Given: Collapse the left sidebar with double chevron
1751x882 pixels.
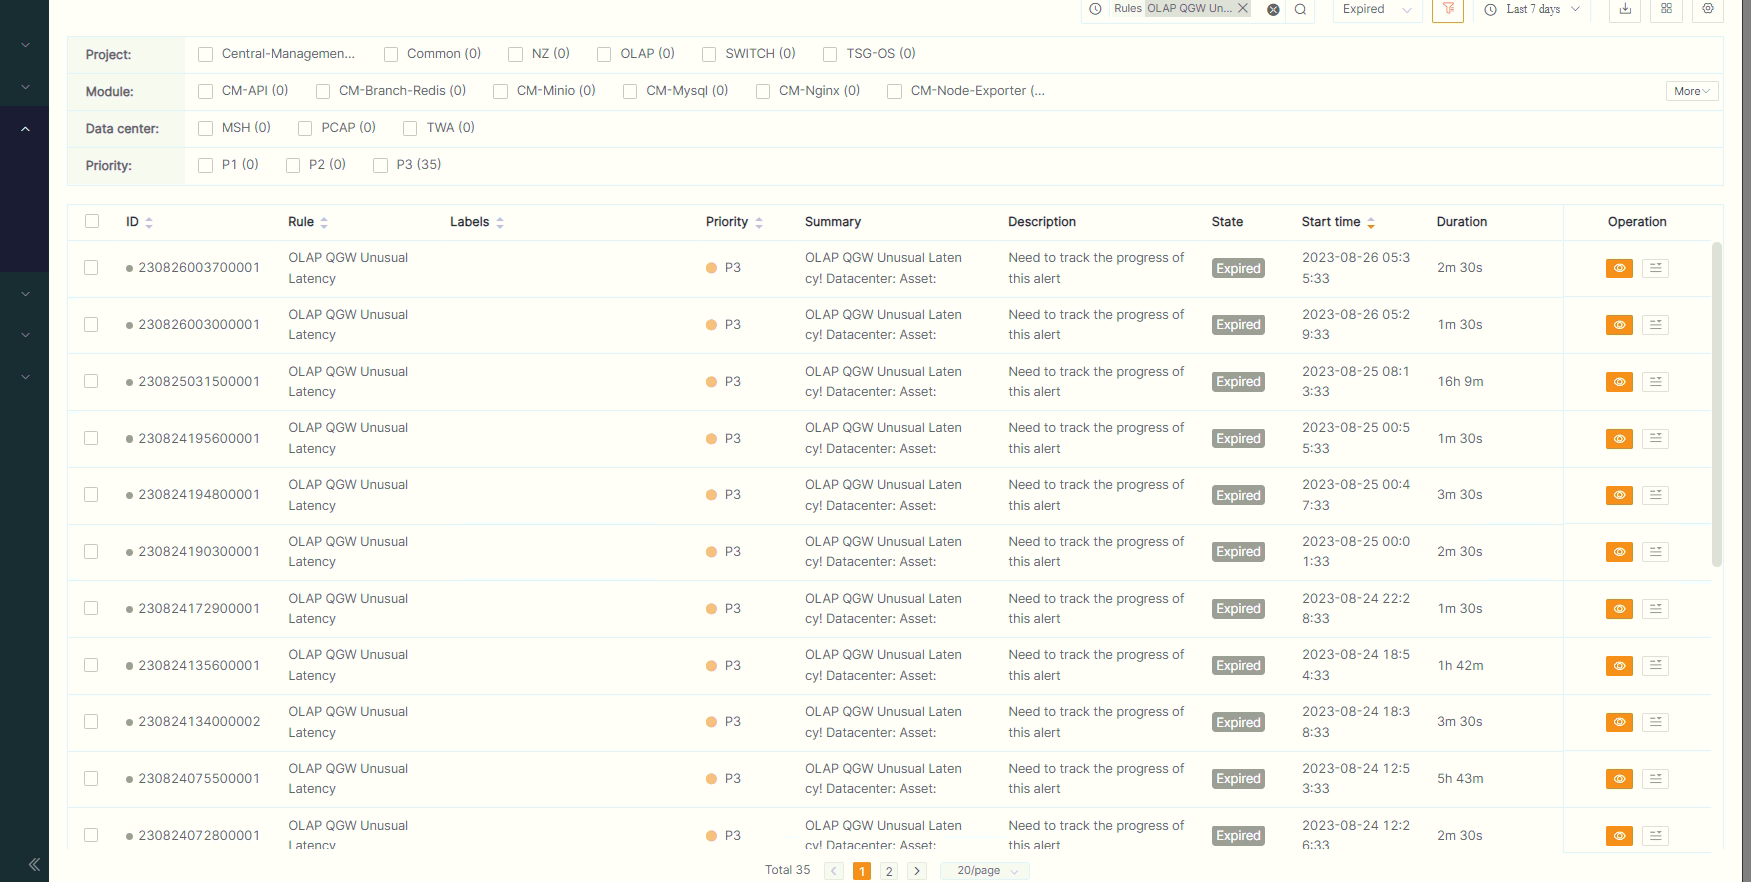Looking at the screenshot, I should click(34, 864).
